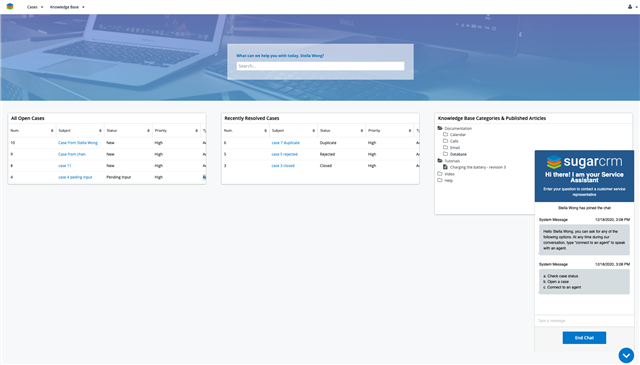This screenshot has width=640, height=365.
Task: Select the Database category
Action: coord(458,154)
